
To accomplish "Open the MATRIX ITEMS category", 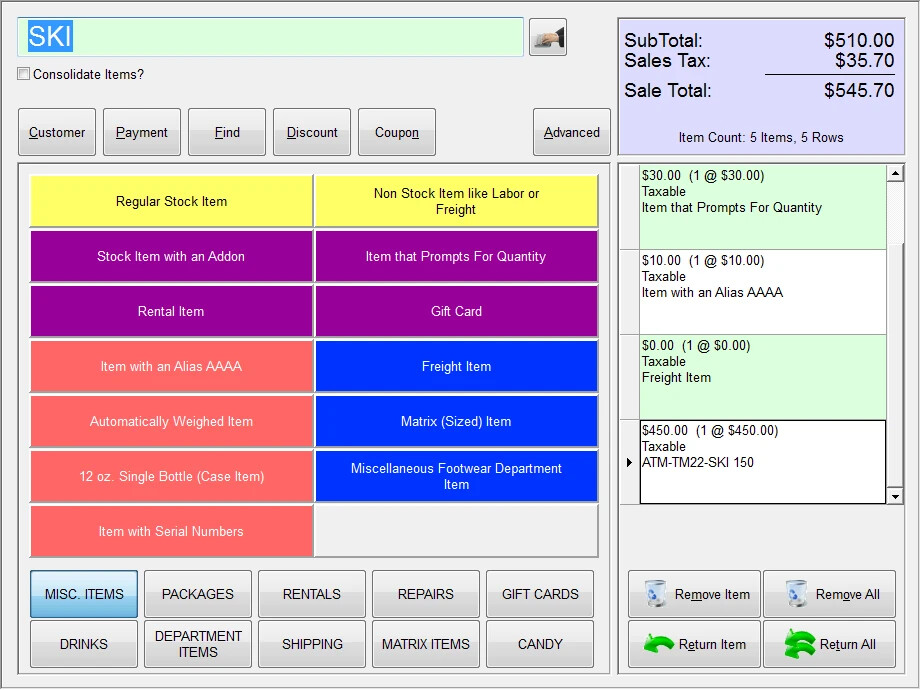I will tap(426, 644).
